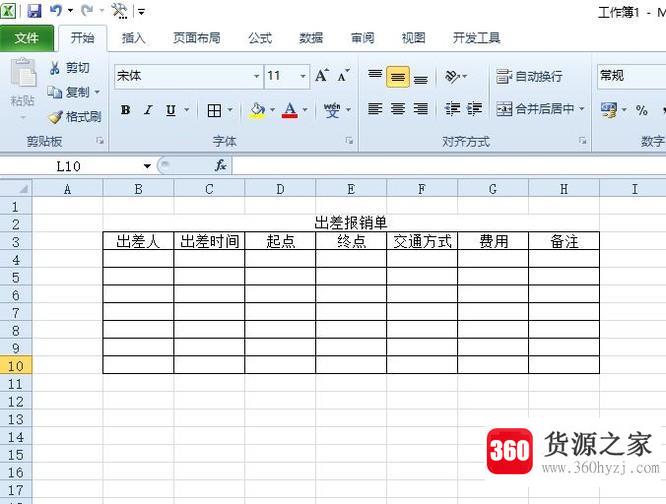Select row 10 header
The width and height of the screenshot is (666, 504).
click(16, 366)
